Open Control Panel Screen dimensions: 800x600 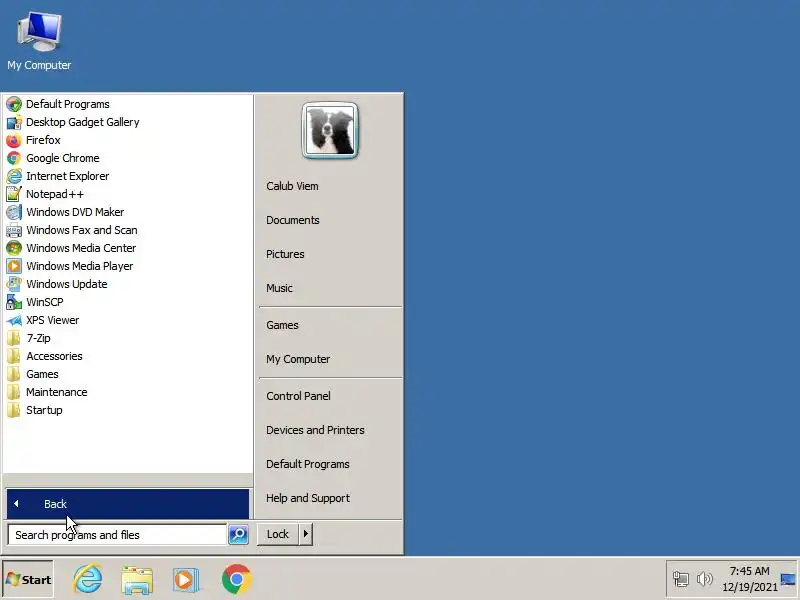tap(298, 396)
